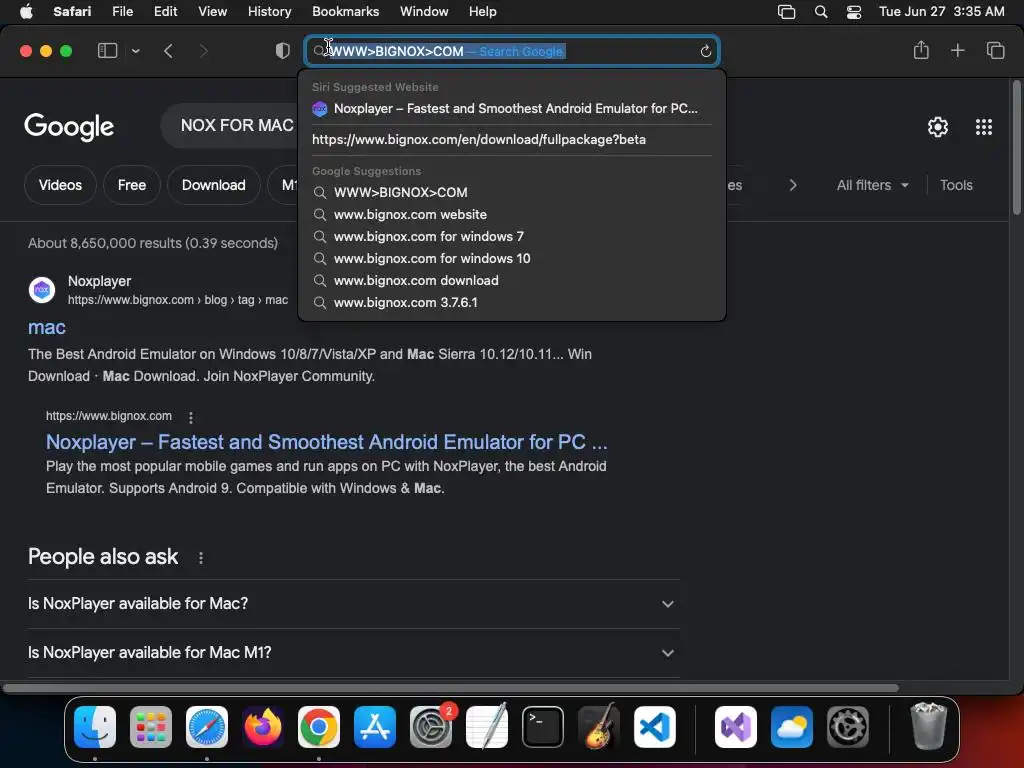Open GarageBand from the Dock
The image size is (1024, 768).
(599, 727)
